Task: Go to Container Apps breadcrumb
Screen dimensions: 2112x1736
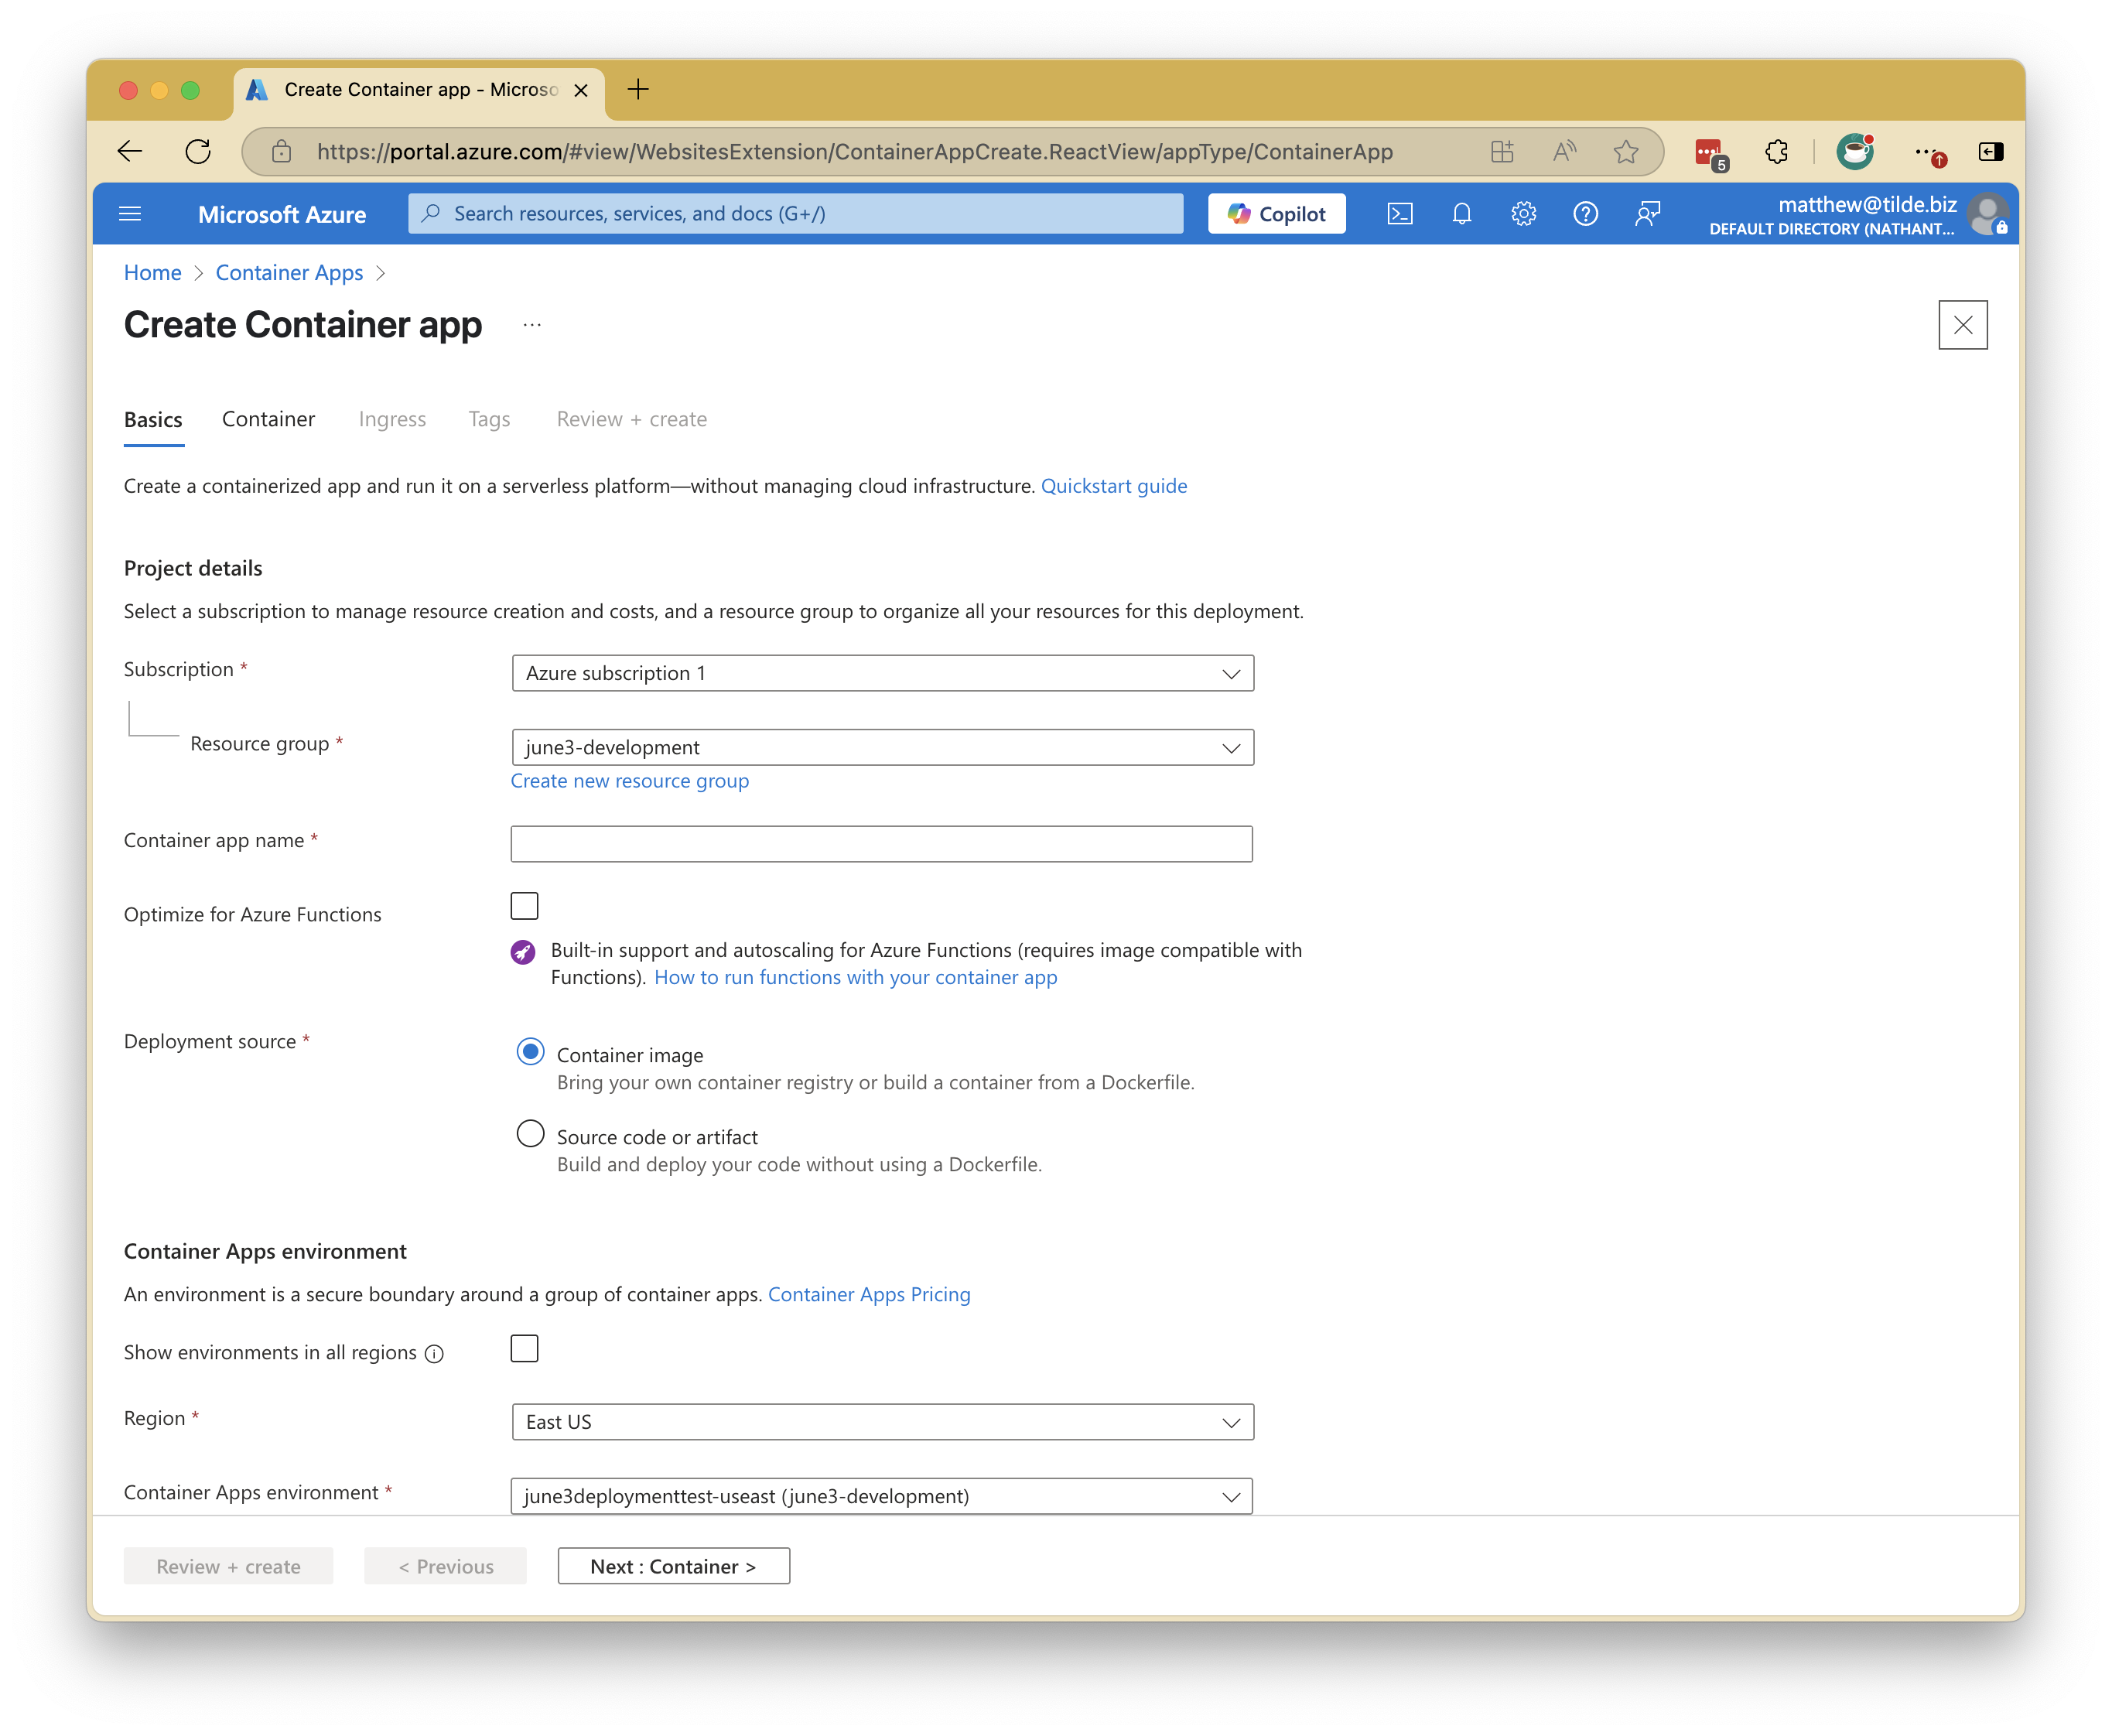Action: (x=289, y=273)
